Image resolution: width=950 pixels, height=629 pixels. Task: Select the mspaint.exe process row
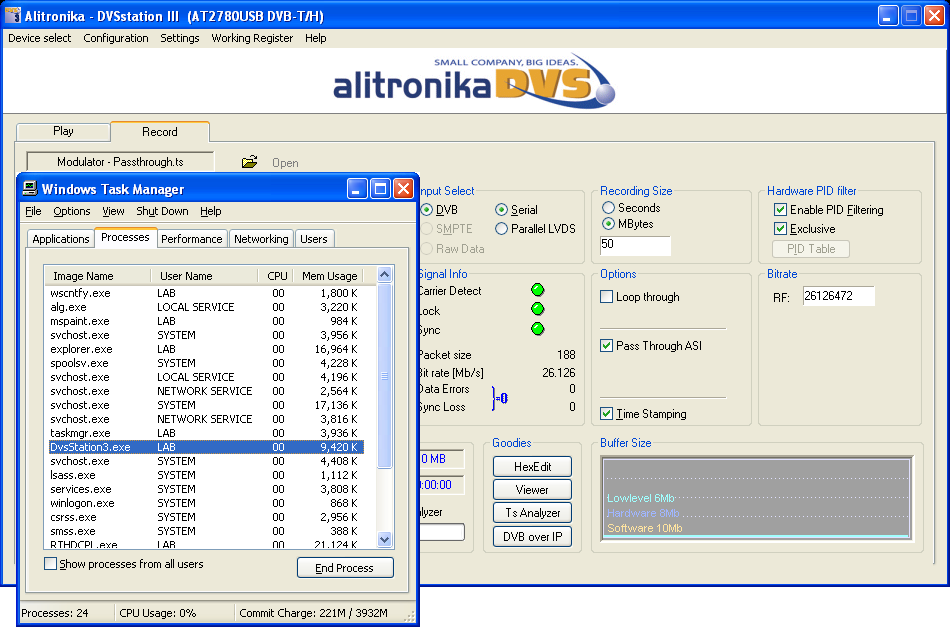(206, 321)
